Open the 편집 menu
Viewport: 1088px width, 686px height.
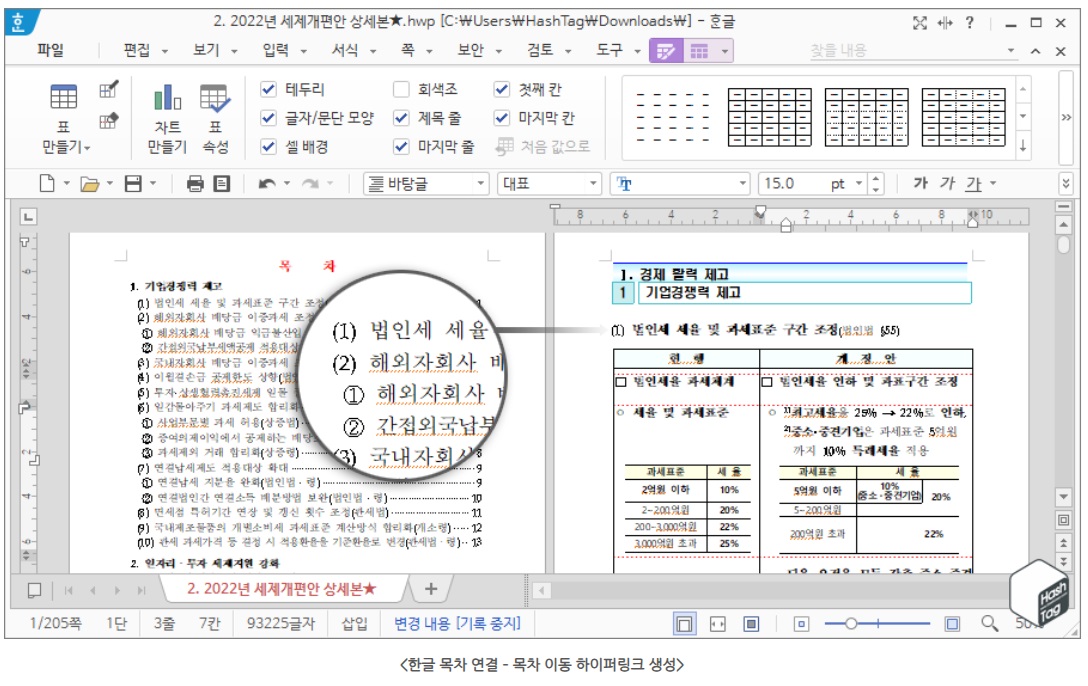(x=137, y=50)
